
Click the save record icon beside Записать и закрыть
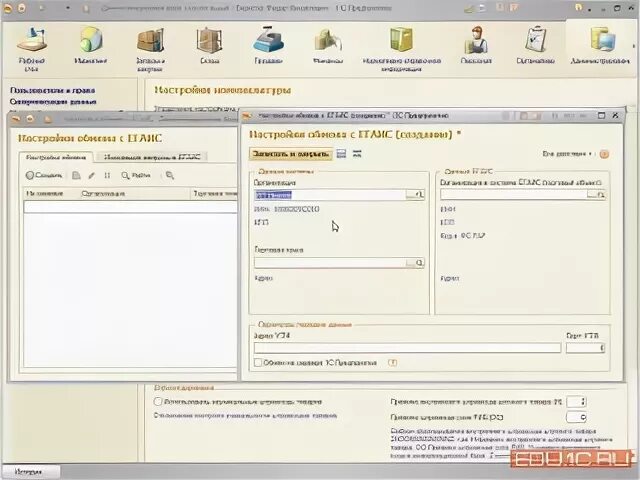tap(341, 154)
